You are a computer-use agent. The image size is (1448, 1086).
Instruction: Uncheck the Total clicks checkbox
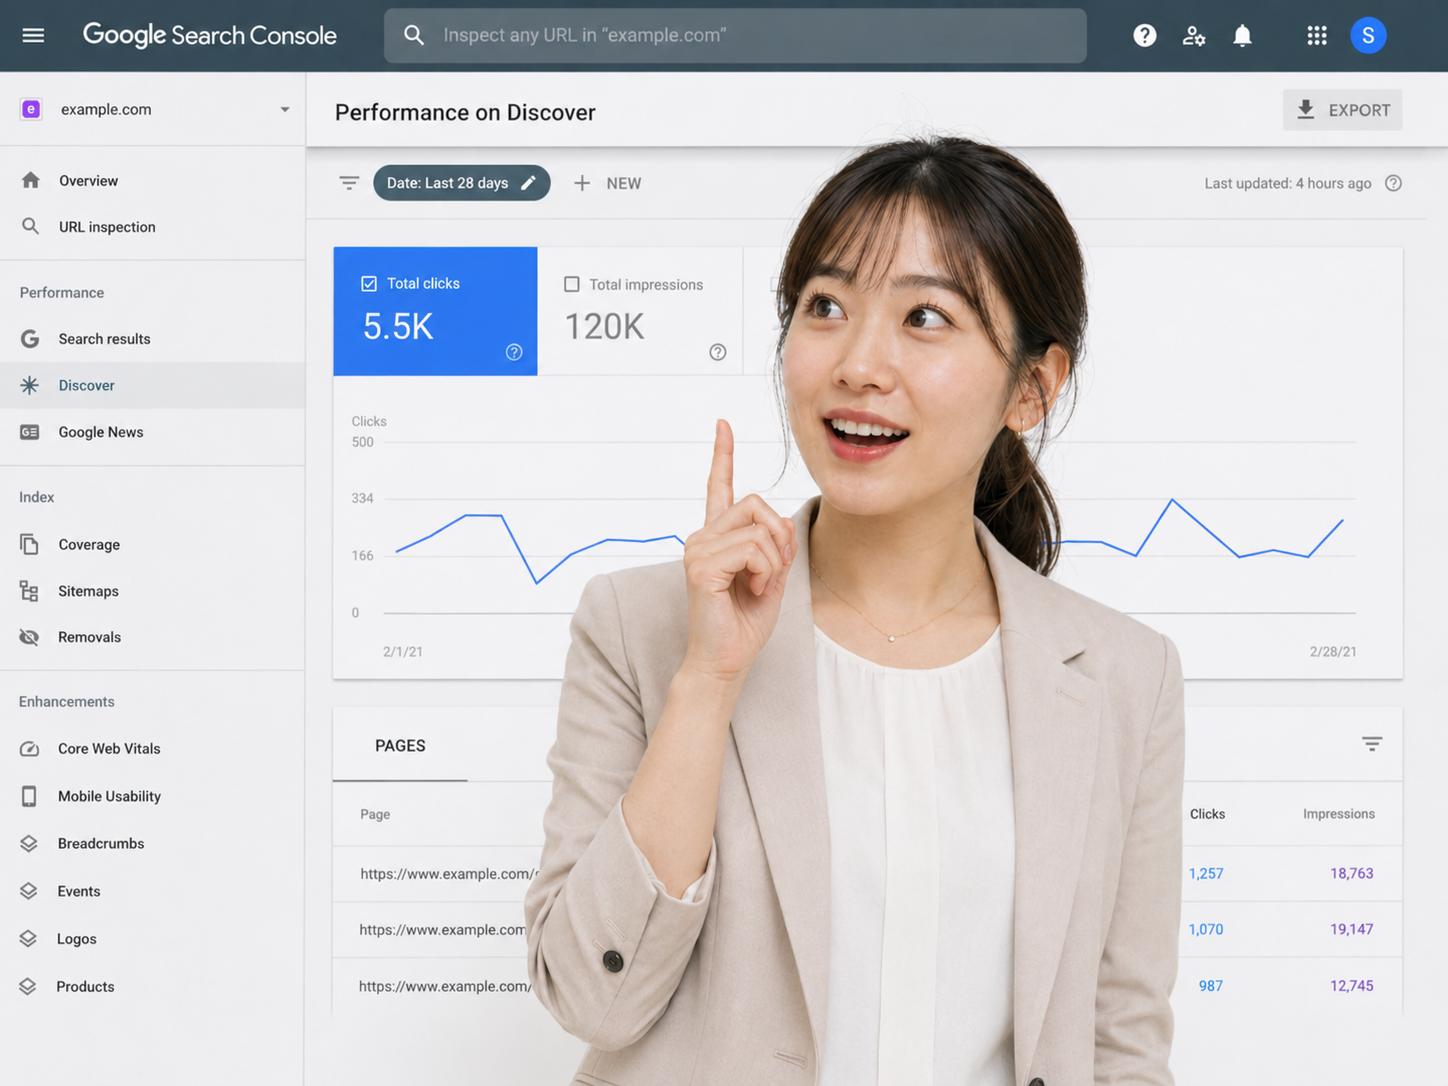[369, 284]
